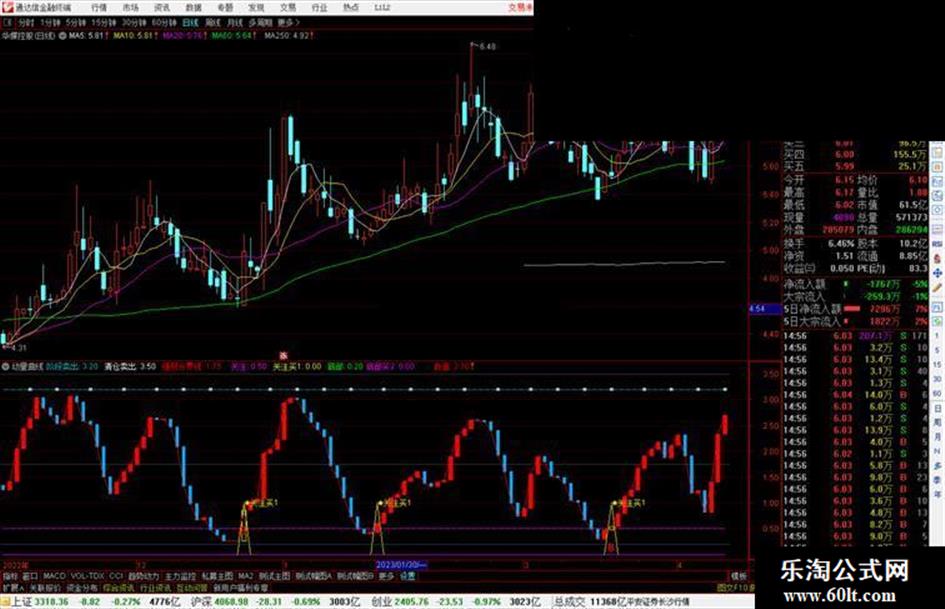Click the 2023/01/20 date marker on time axis
Image resolution: width=945 pixels, height=609 pixels.
pyautogui.click(x=401, y=565)
